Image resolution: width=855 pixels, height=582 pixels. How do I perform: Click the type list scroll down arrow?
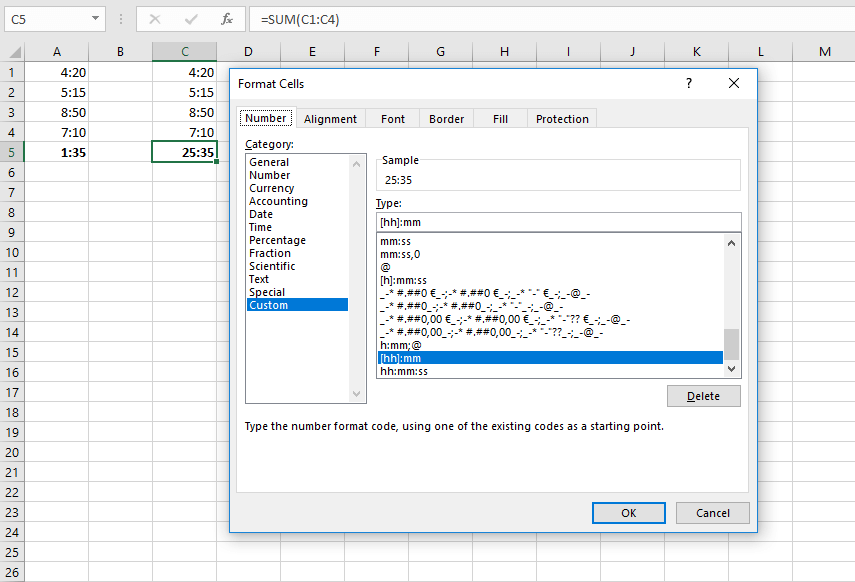click(732, 369)
